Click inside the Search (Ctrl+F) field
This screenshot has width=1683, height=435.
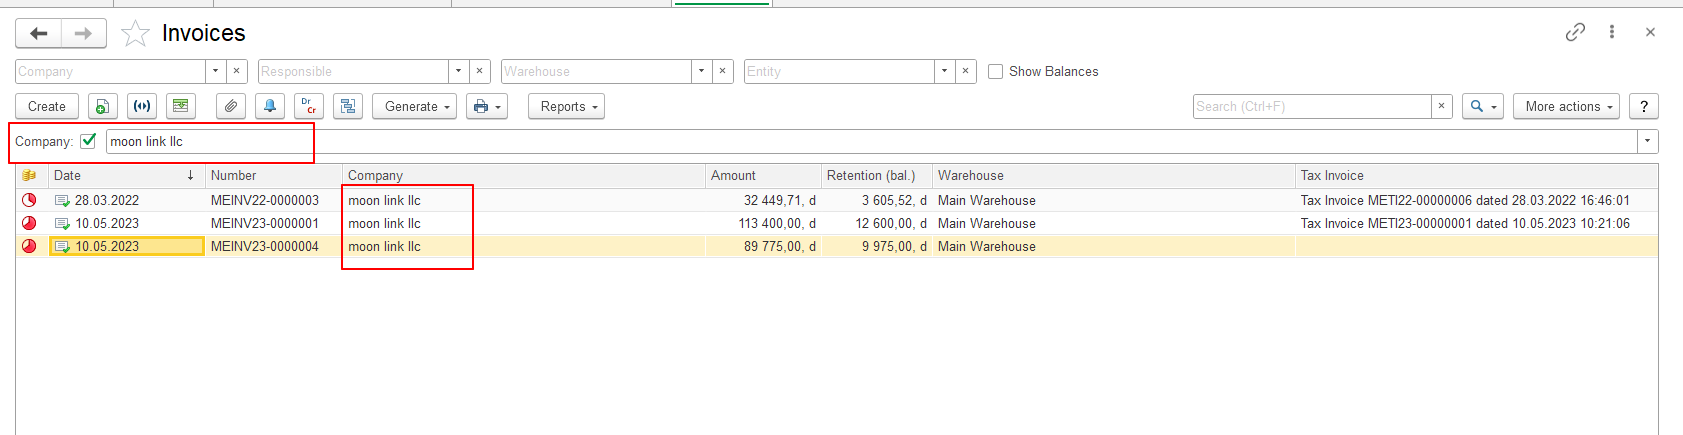[x=1312, y=106]
